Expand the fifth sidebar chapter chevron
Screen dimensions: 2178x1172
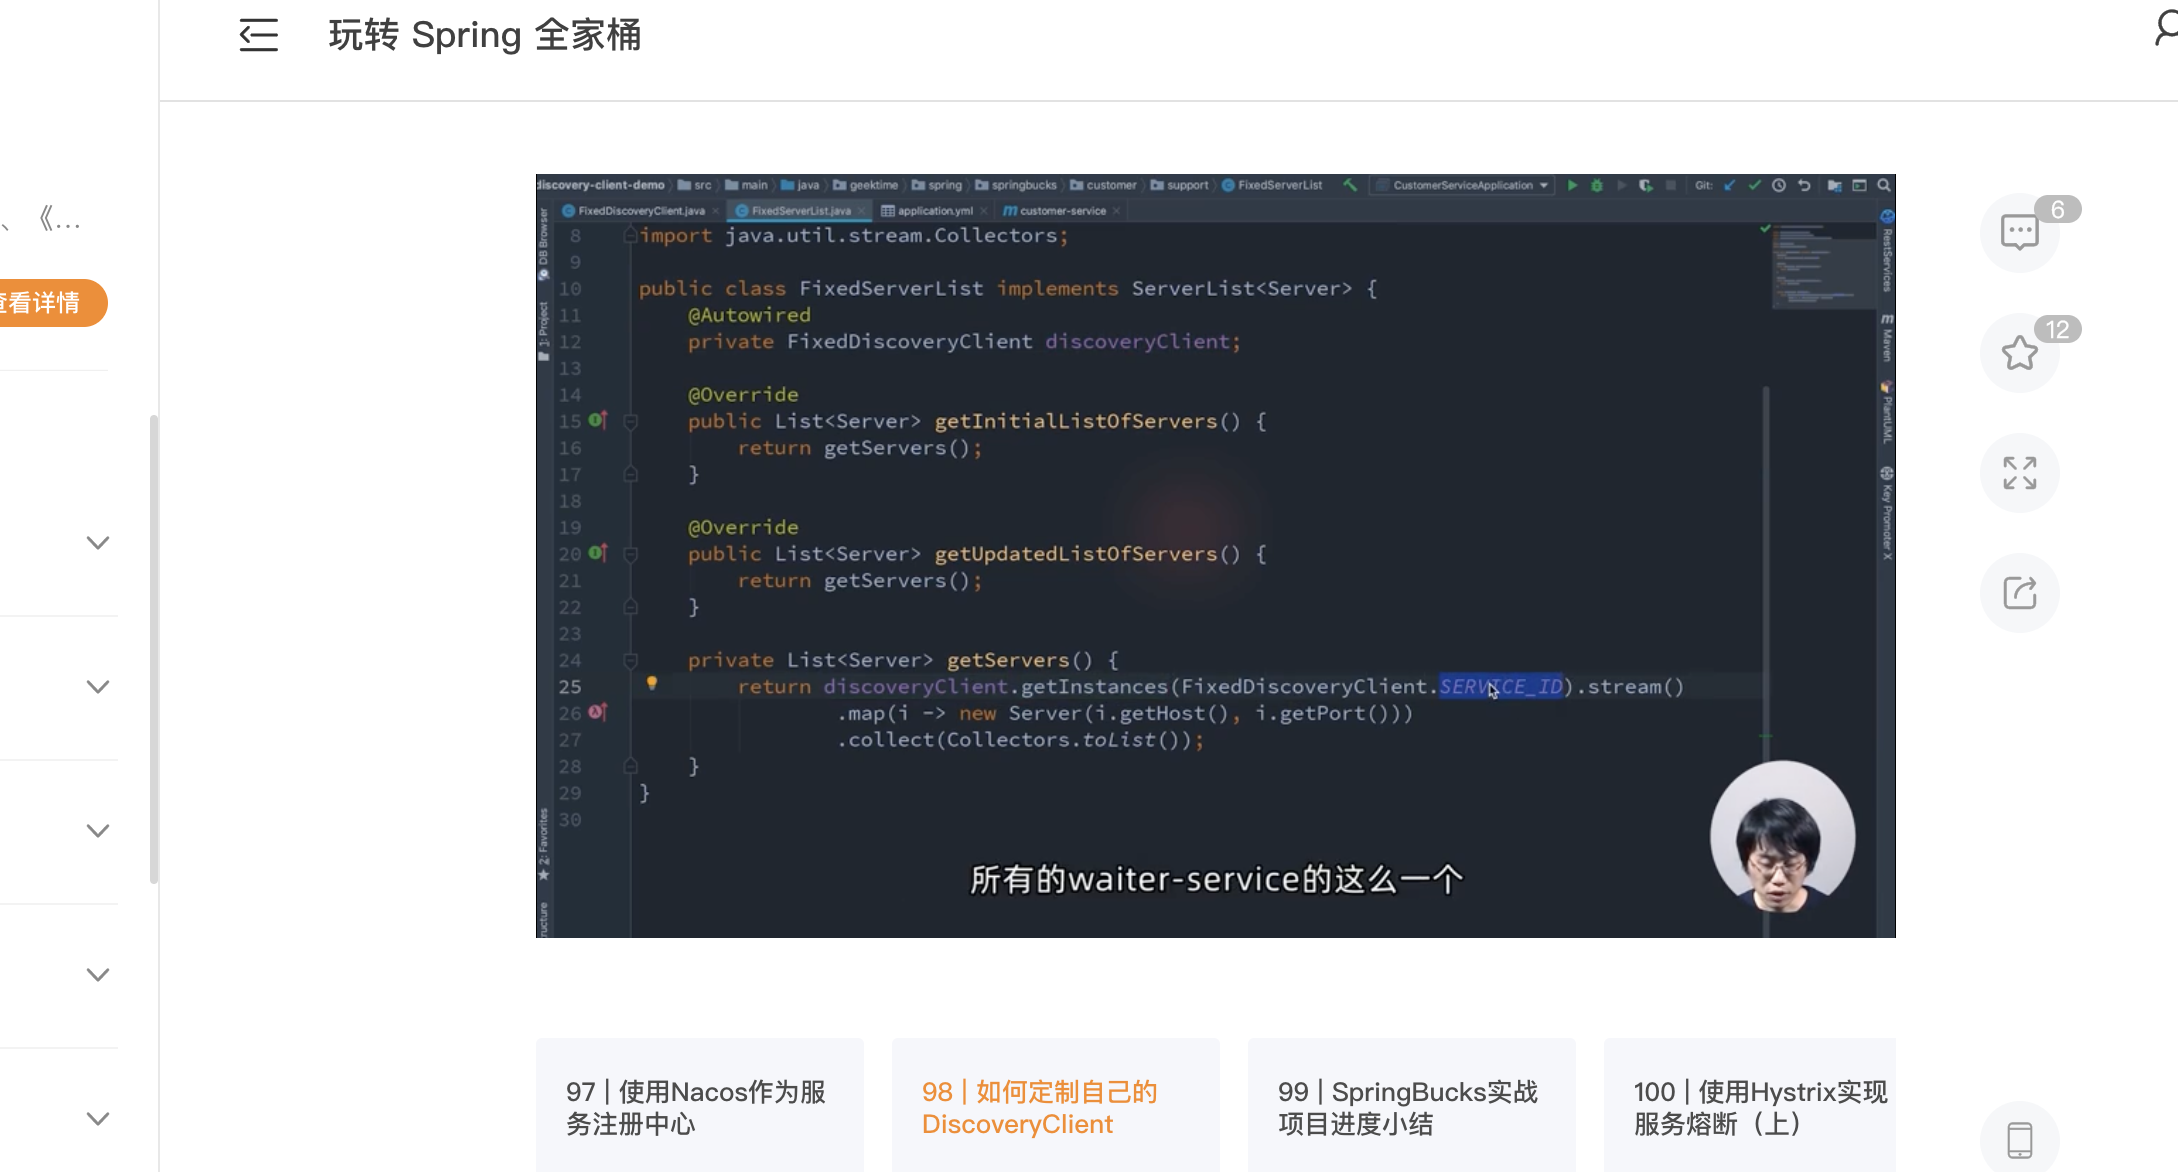coord(97,1119)
